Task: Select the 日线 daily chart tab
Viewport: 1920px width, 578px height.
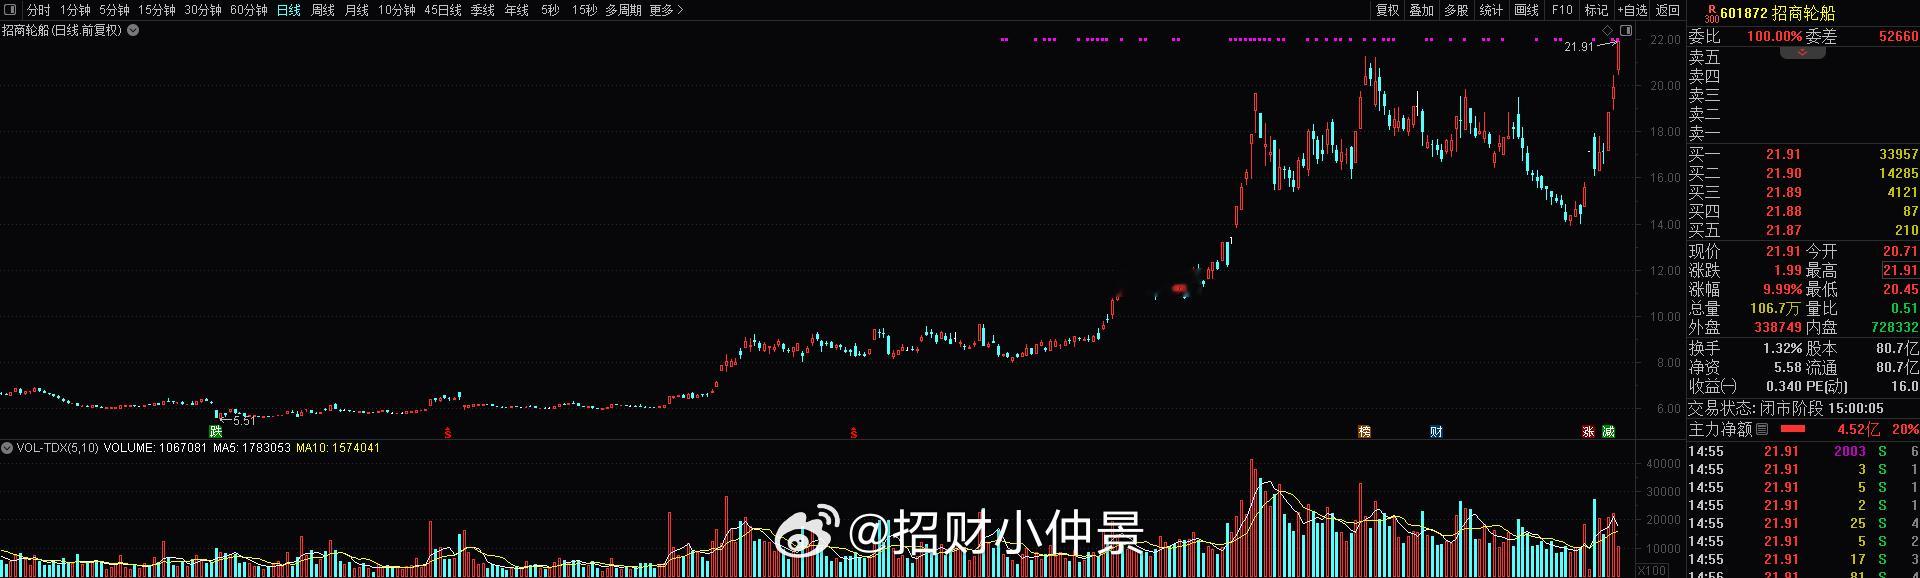Action: coord(288,10)
